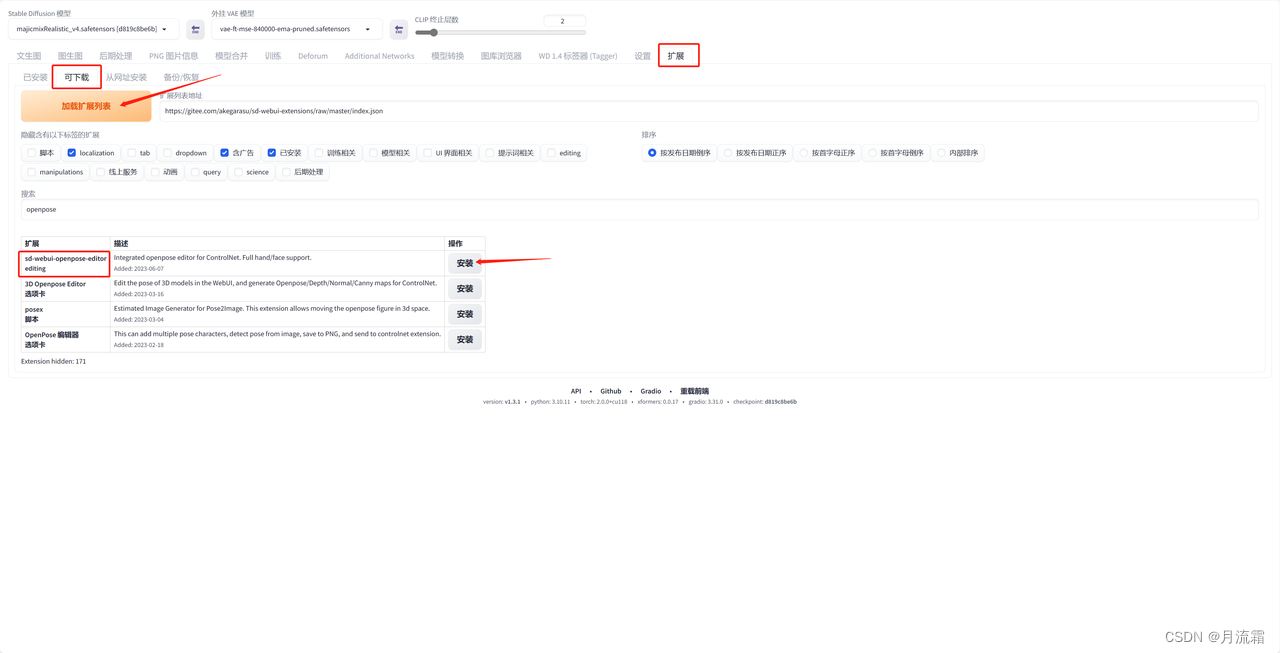Install the 3D Openpose Editor extension
The height and width of the screenshot is (653, 1280).
pos(465,288)
